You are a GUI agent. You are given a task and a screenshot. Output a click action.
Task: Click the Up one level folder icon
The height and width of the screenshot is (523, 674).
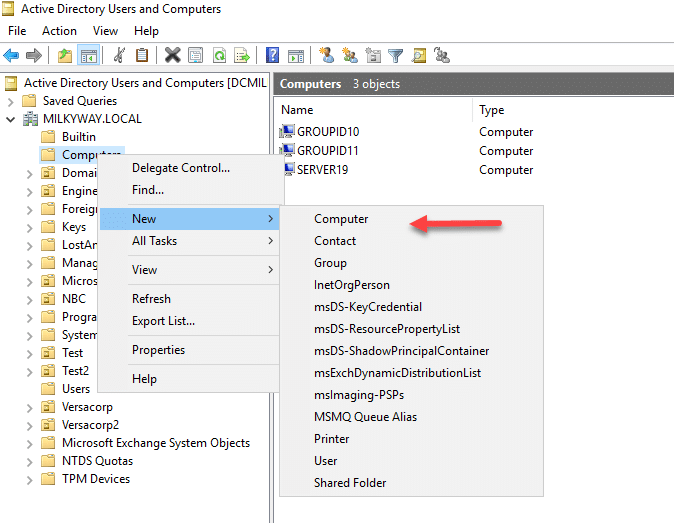pos(65,55)
